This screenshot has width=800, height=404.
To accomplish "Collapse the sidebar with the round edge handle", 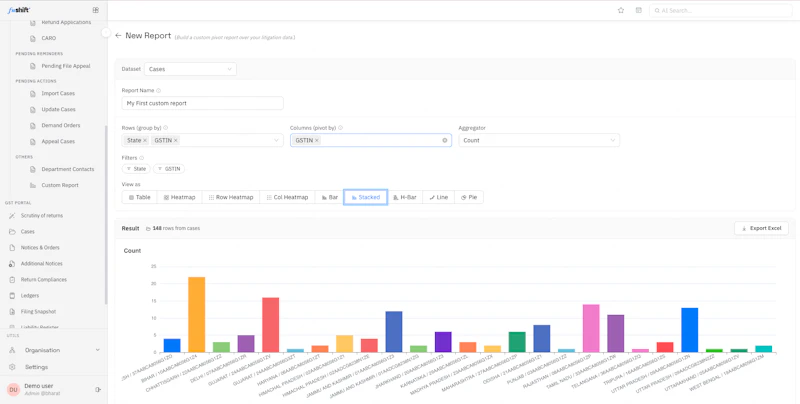I will (x=106, y=33).
